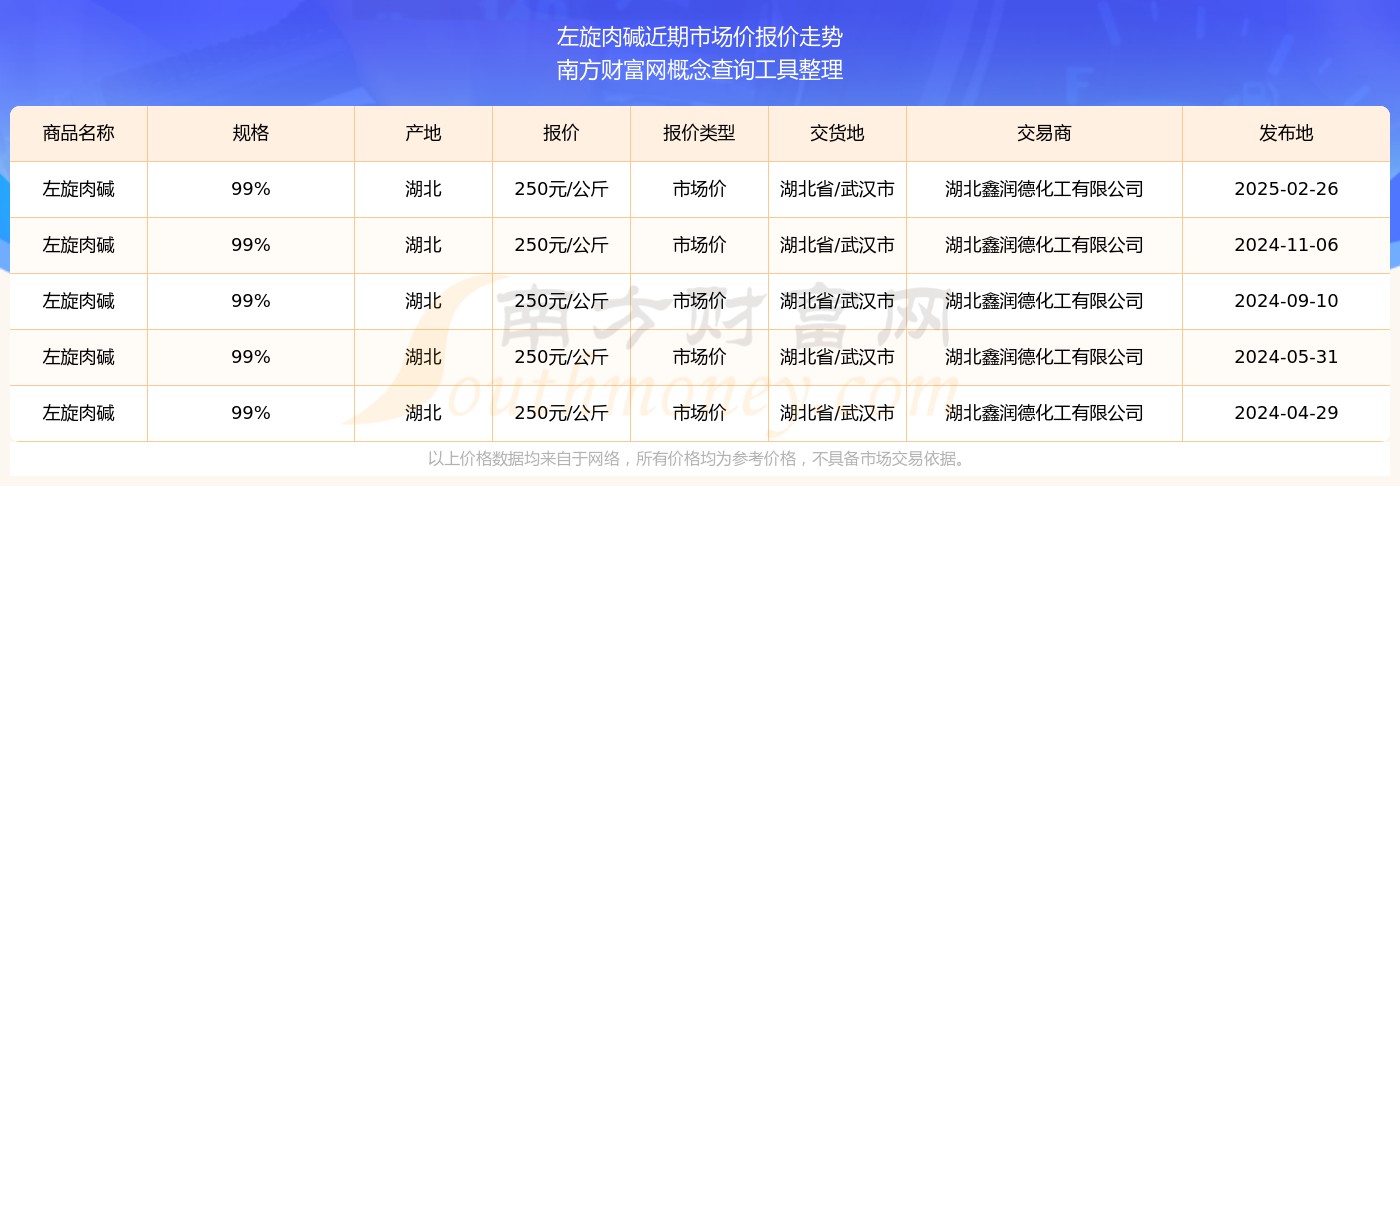Click the 商品名称 column header
This screenshot has height=1205, width=1400.
[79, 134]
